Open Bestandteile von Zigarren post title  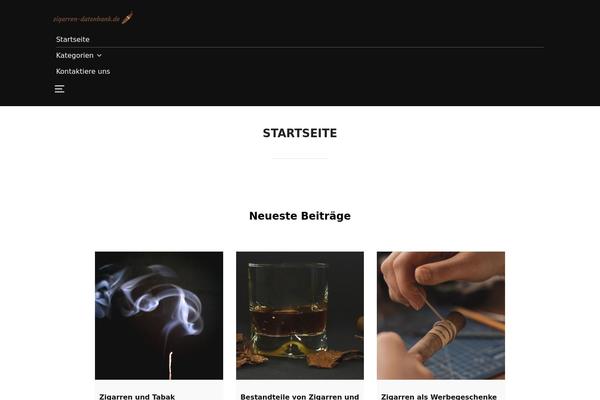300,397
